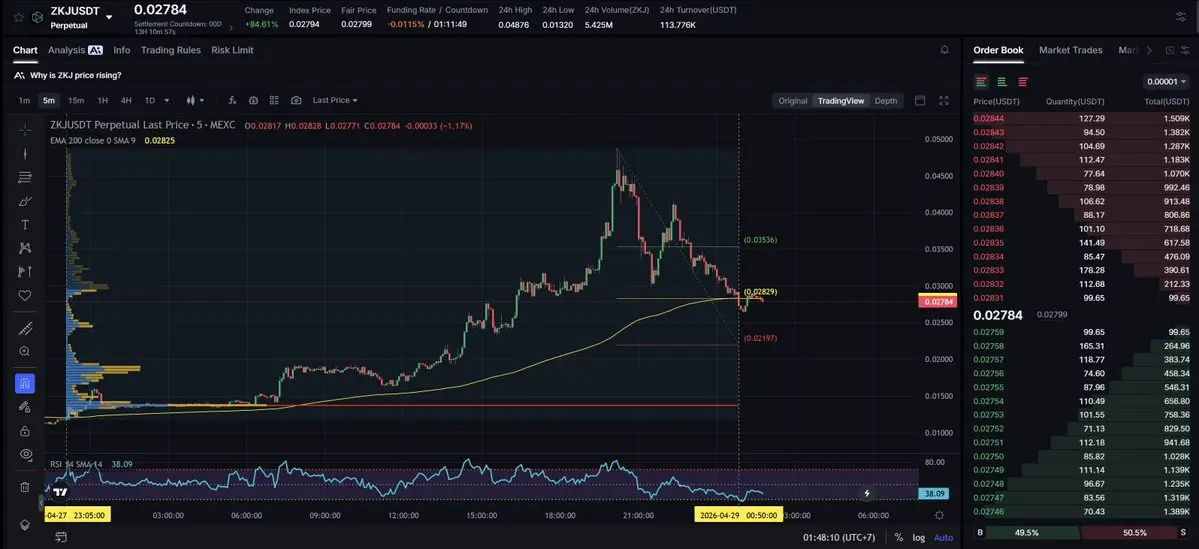The height and width of the screenshot is (549, 1199).
Task: Open the long/short position forecasting tool
Action: 24,271
